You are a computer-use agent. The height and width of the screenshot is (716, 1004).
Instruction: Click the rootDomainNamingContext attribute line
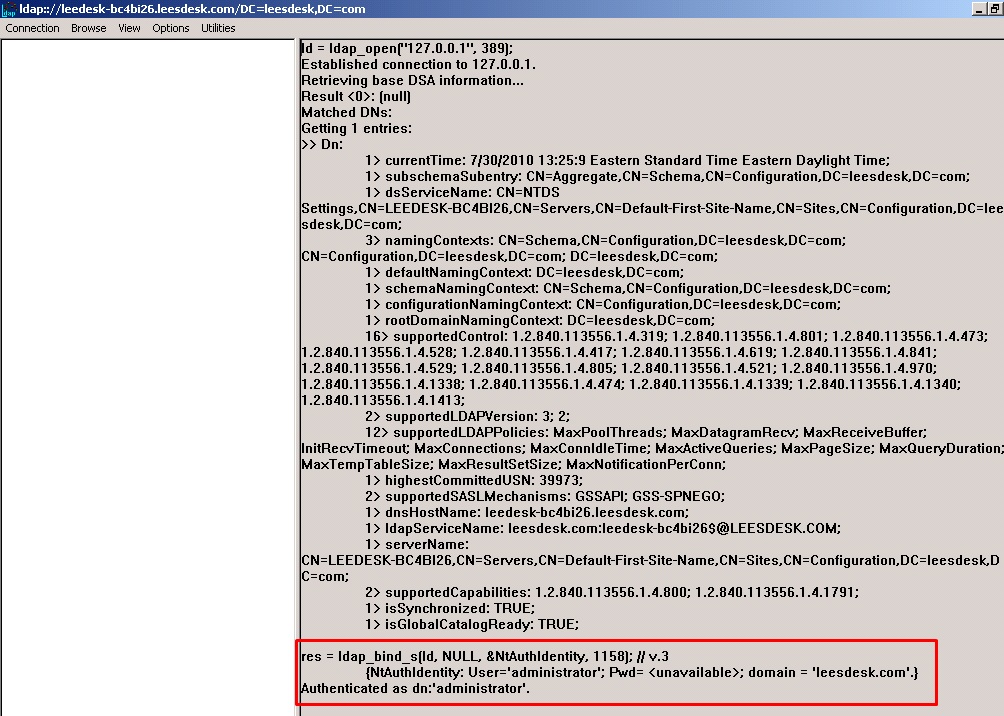pos(540,320)
